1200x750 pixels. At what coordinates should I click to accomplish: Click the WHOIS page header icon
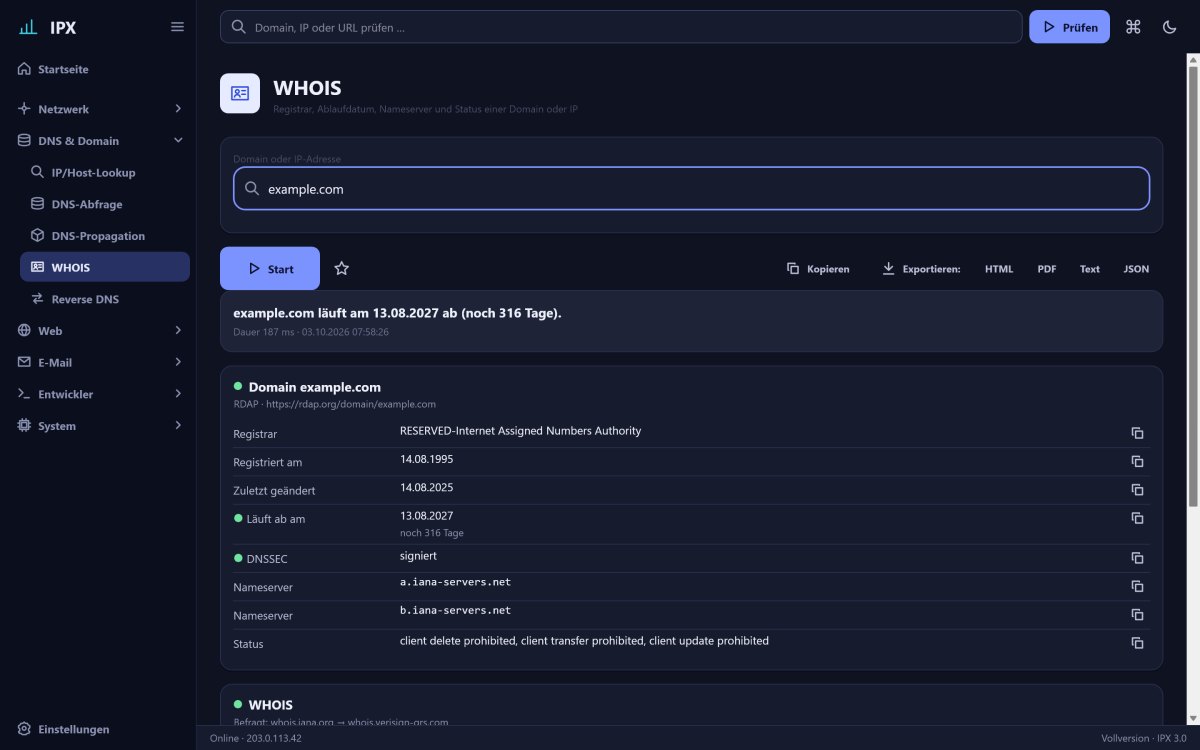tap(240, 93)
